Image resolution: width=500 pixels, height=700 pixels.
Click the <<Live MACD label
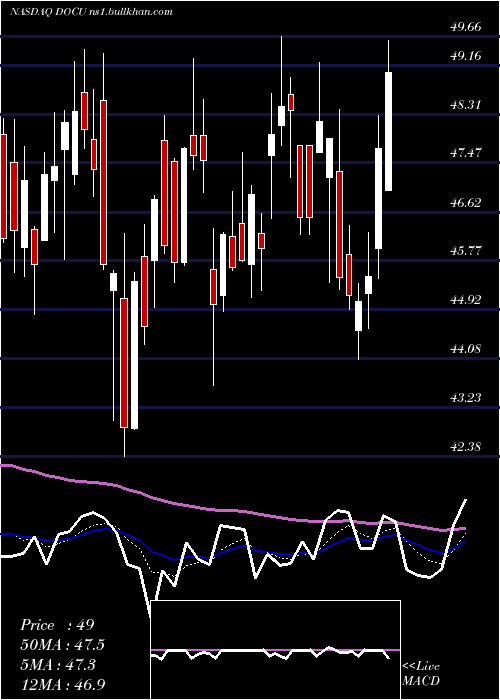coord(421,674)
